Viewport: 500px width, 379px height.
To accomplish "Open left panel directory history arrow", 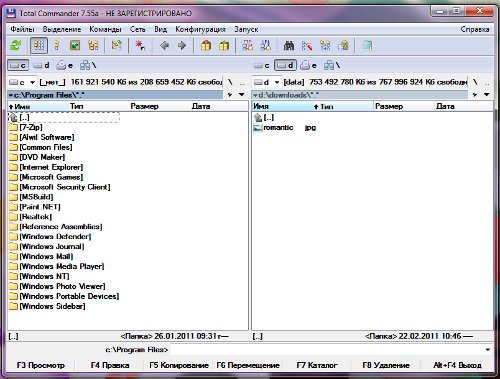I will [242, 95].
